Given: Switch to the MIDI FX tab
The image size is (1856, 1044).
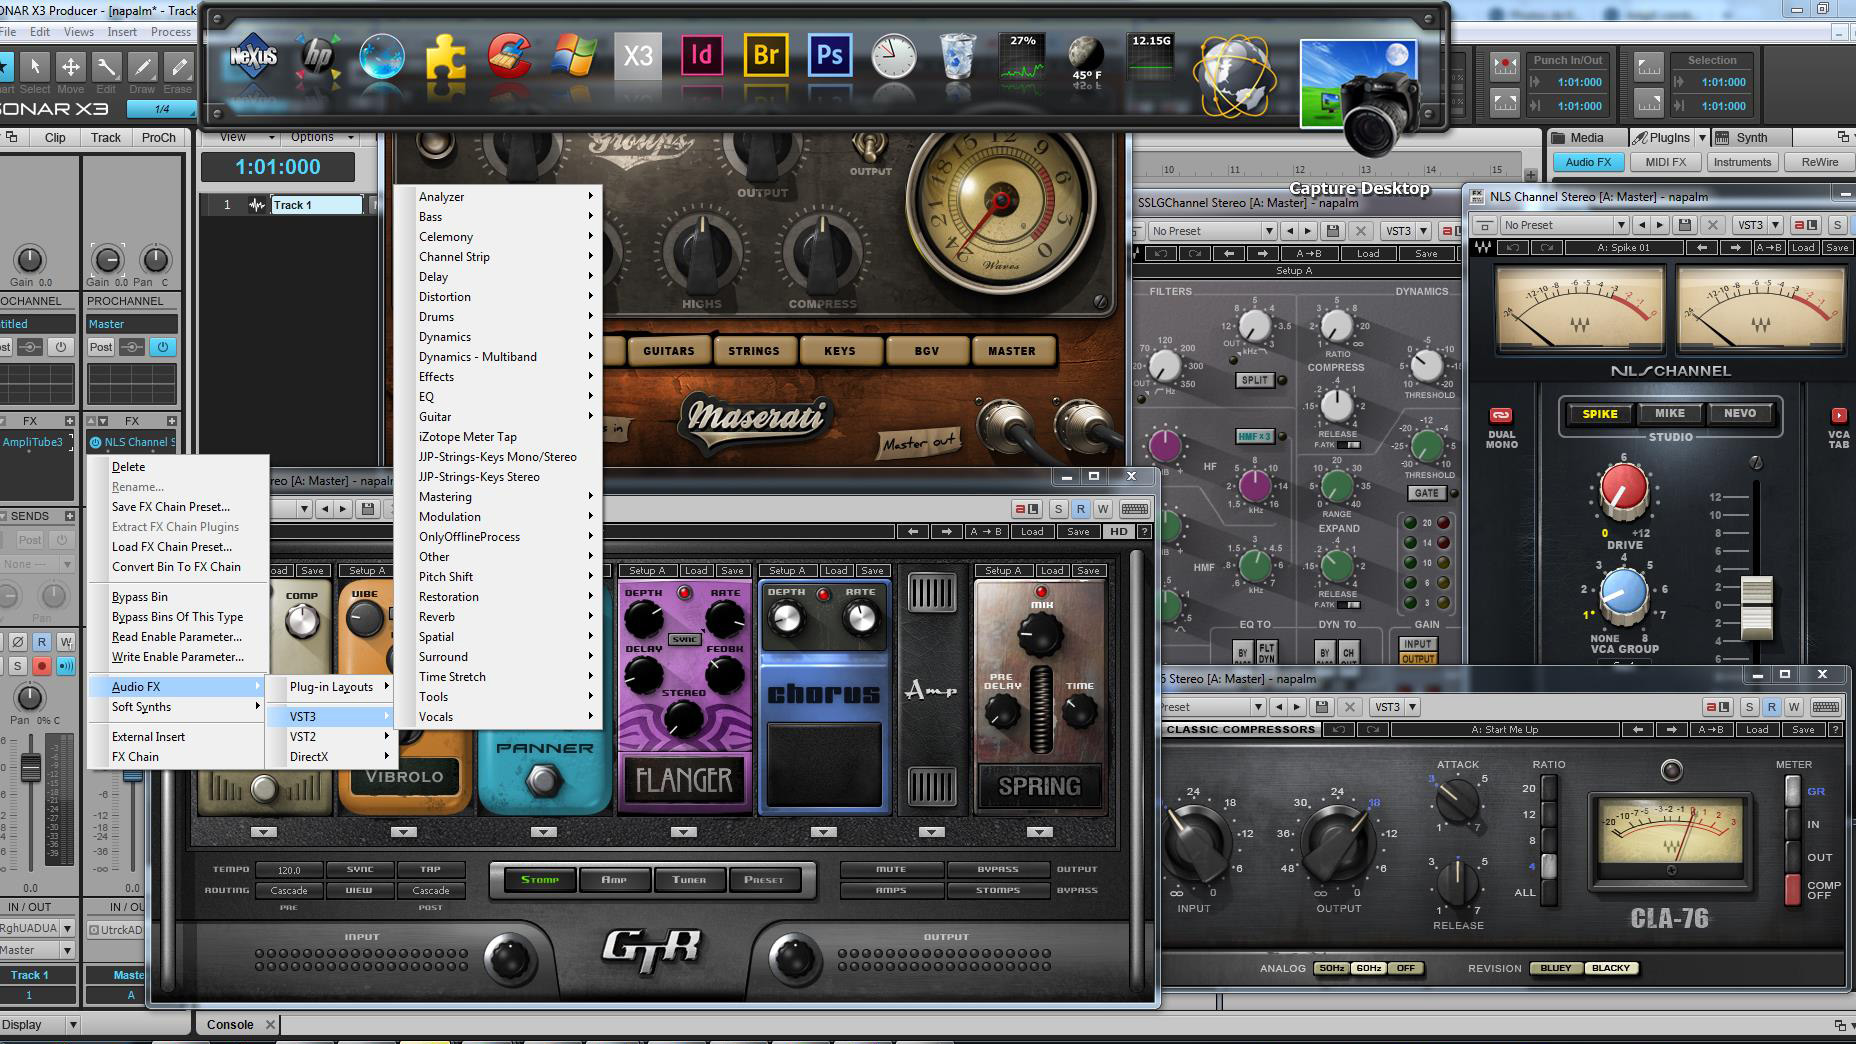Looking at the screenshot, I should coord(1665,162).
